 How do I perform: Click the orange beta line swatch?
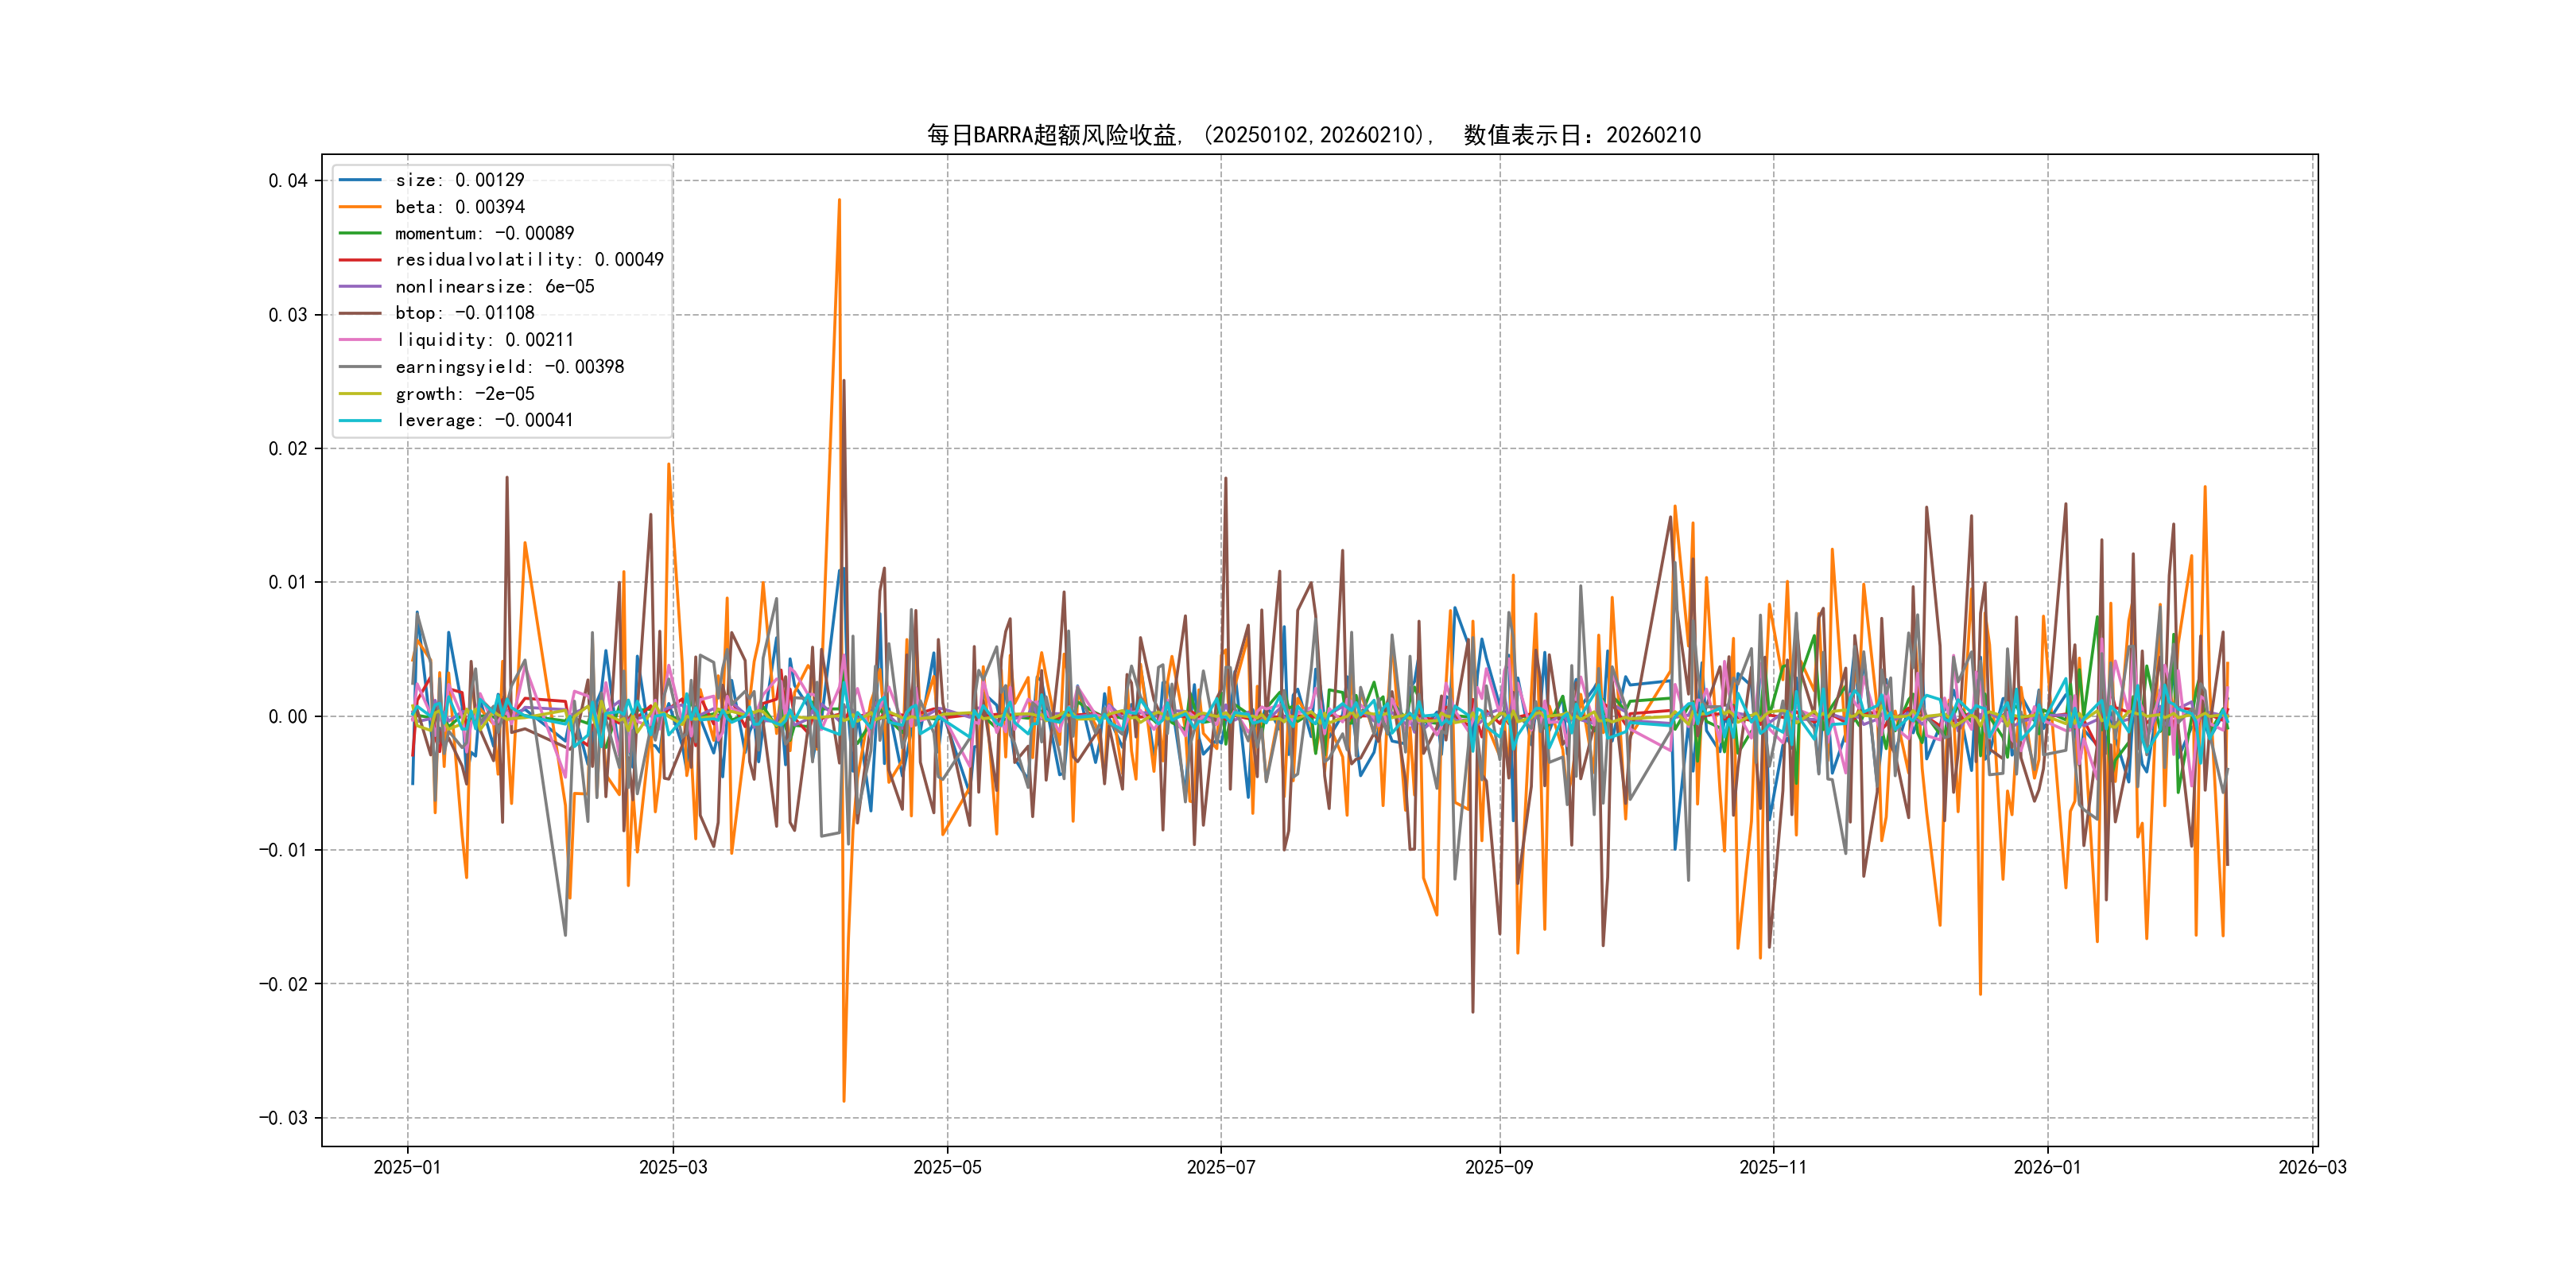[x=360, y=207]
